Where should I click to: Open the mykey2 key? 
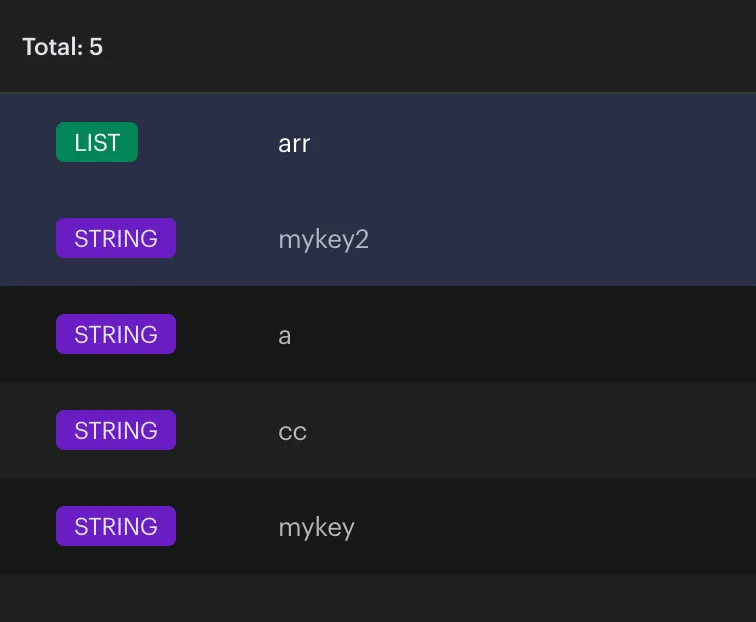(323, 240)
